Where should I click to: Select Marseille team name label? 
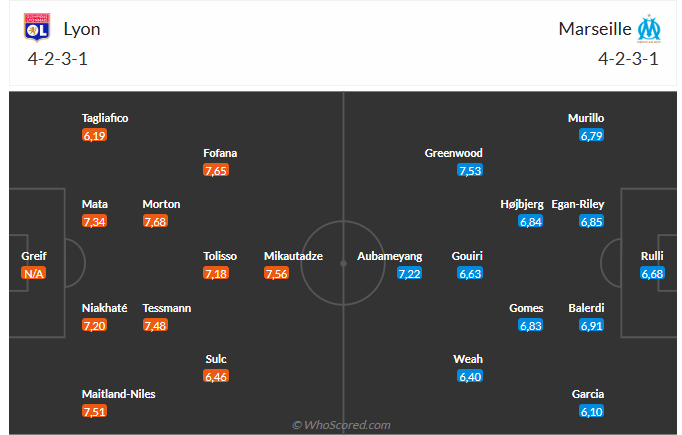tap(593, 29)
